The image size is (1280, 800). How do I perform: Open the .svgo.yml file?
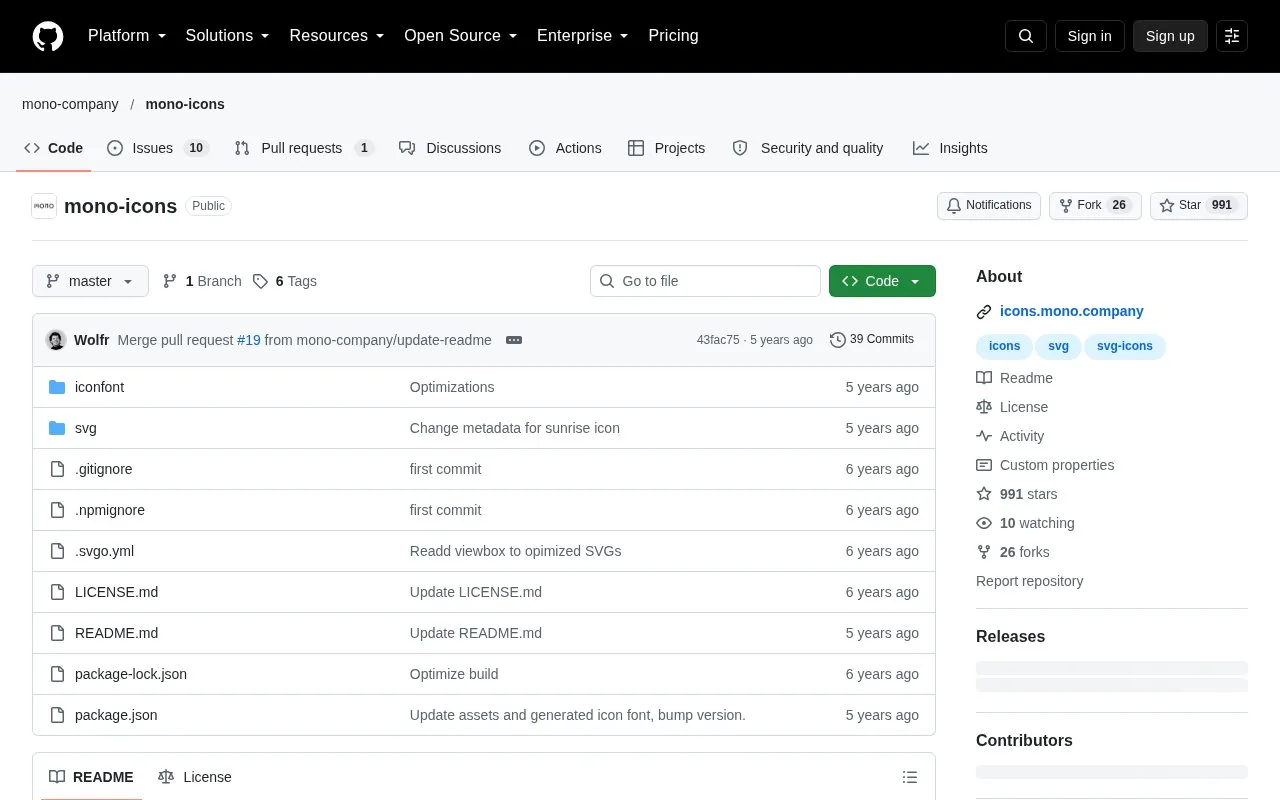[104, 551]
